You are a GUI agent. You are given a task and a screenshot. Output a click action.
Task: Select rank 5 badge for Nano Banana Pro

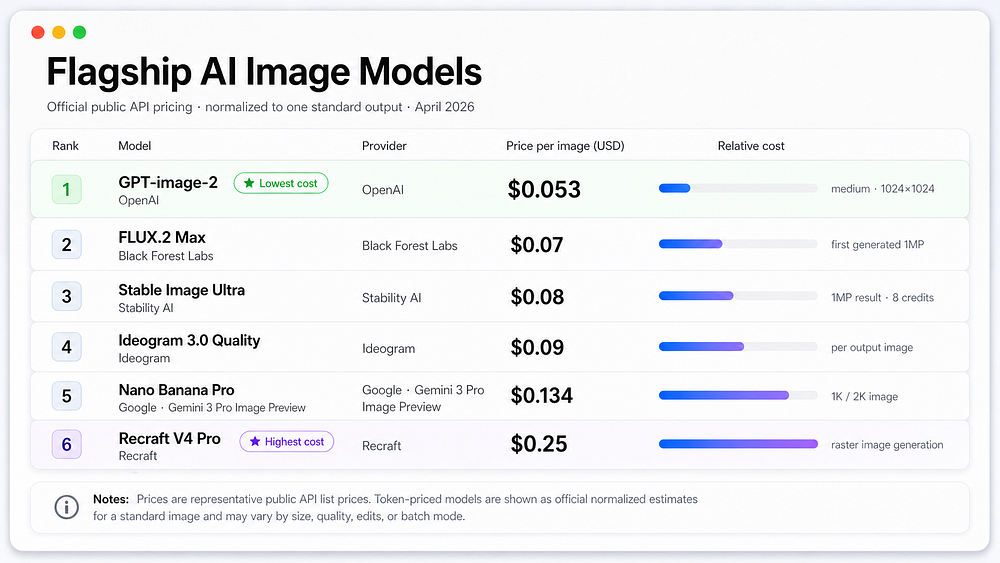tap(66, 396)
